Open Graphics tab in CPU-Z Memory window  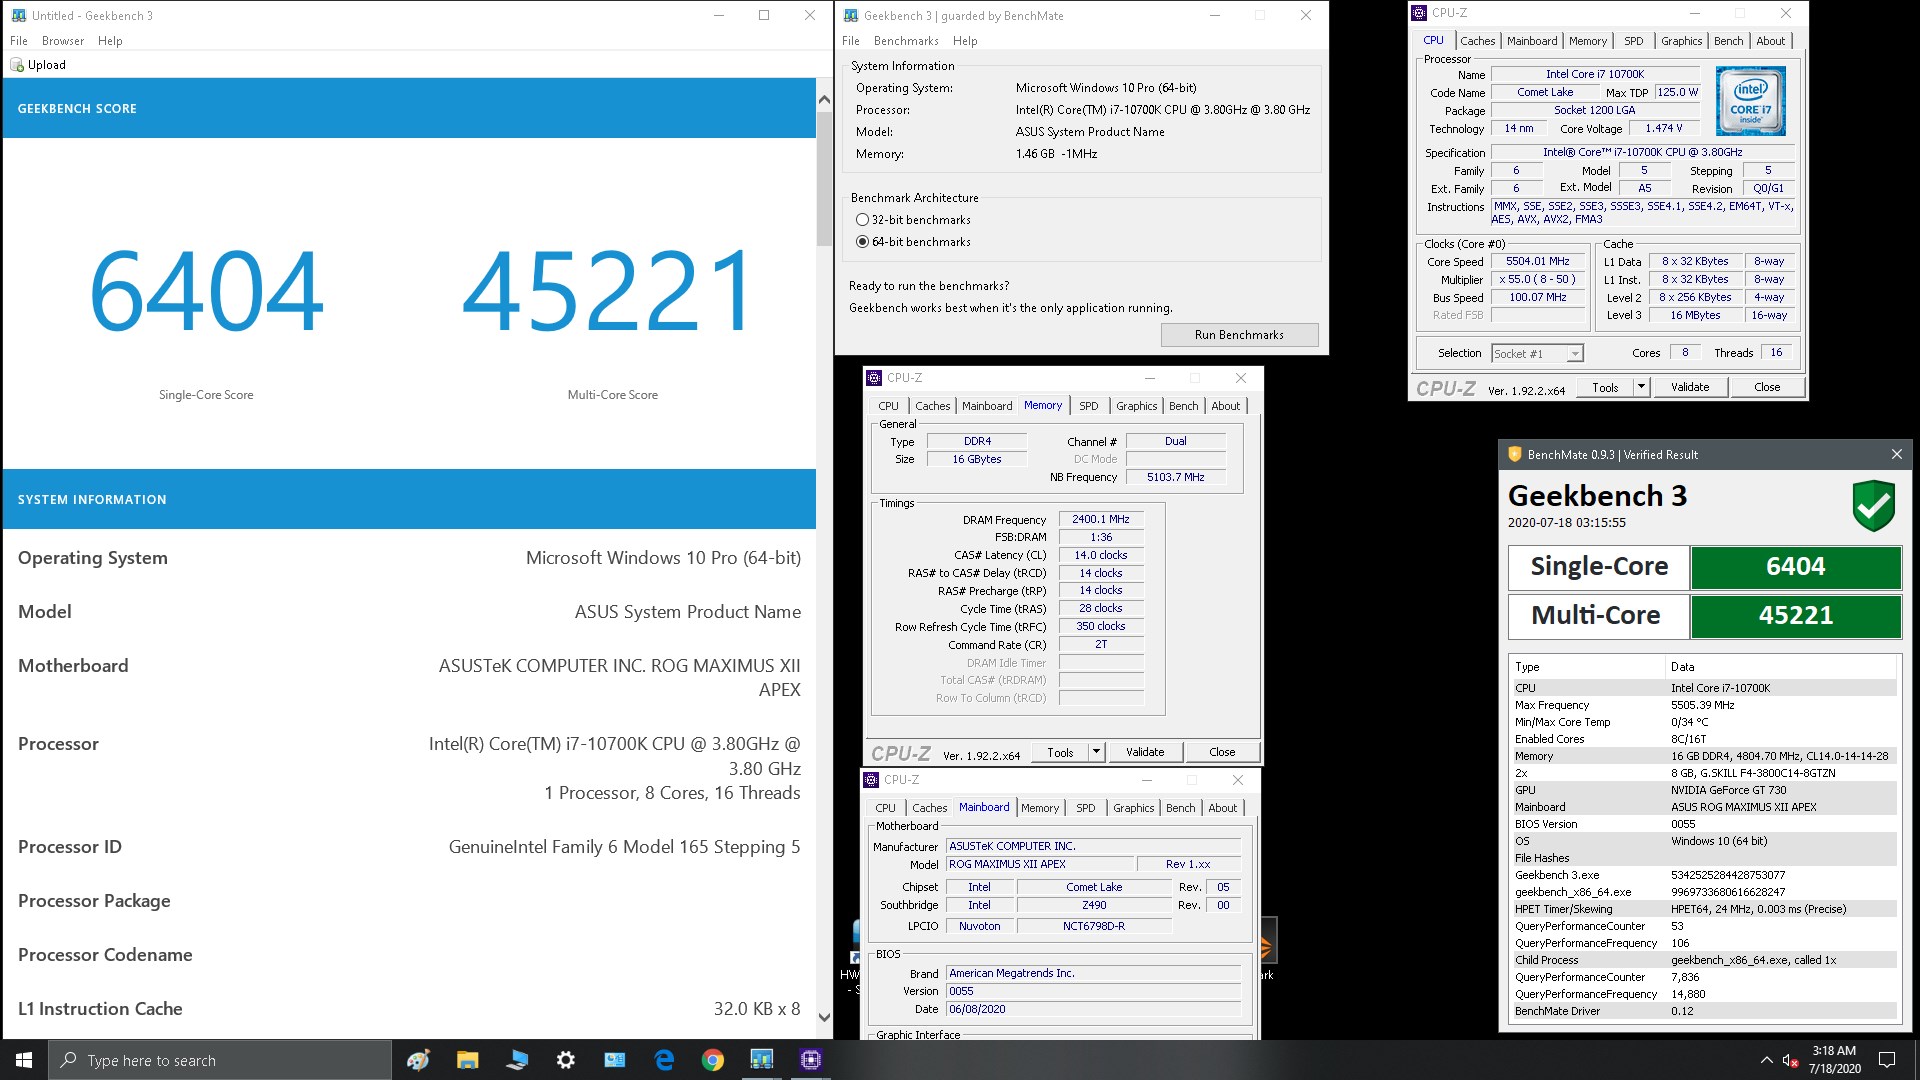1137,406
